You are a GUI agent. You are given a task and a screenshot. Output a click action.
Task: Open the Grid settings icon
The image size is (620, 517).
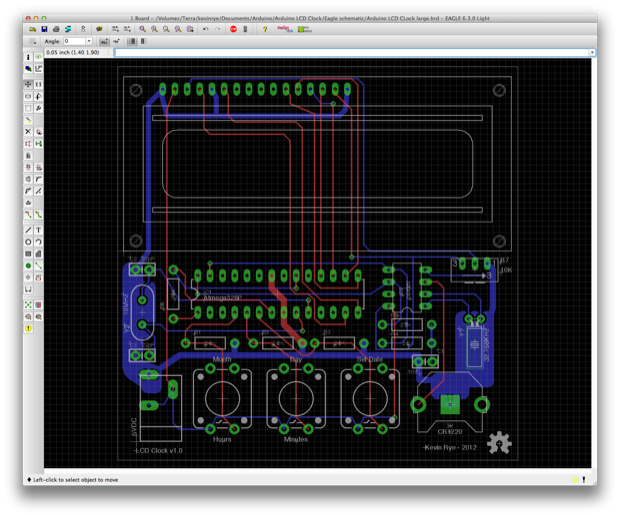(x=33, y=41)
